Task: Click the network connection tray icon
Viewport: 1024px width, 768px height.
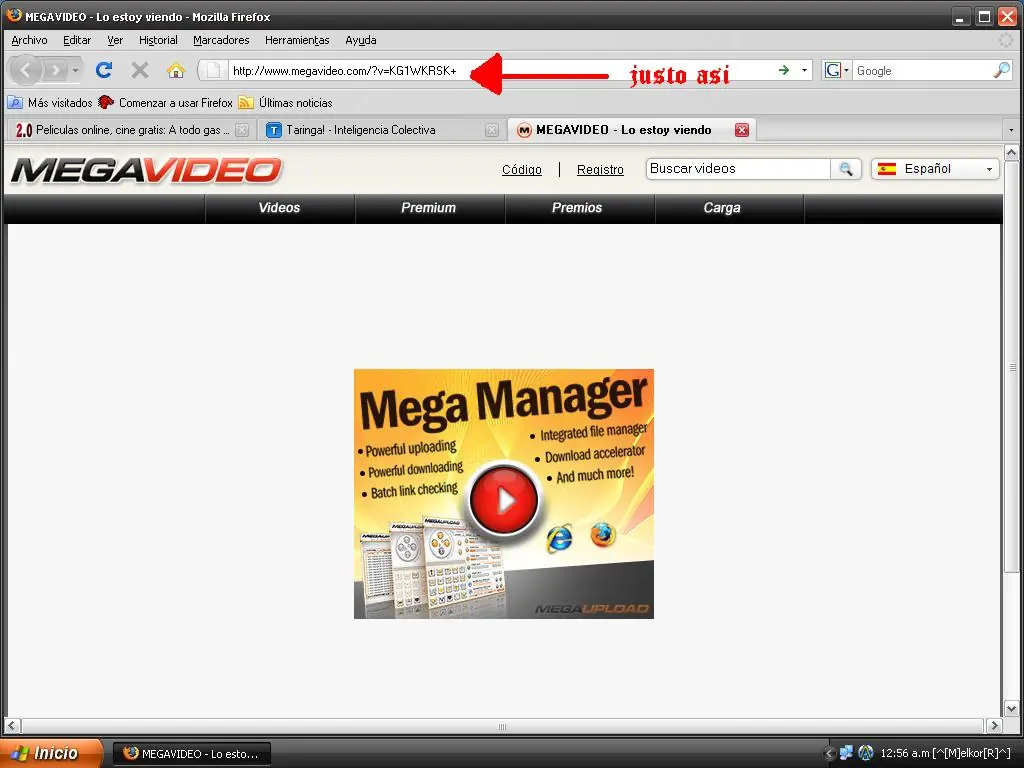Action: pos(846,753)
